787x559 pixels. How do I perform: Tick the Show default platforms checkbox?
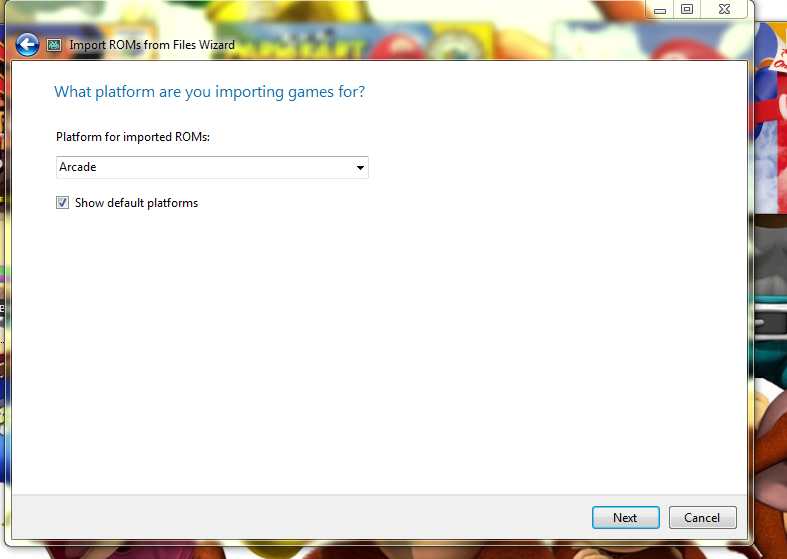(x=63, y=203)
